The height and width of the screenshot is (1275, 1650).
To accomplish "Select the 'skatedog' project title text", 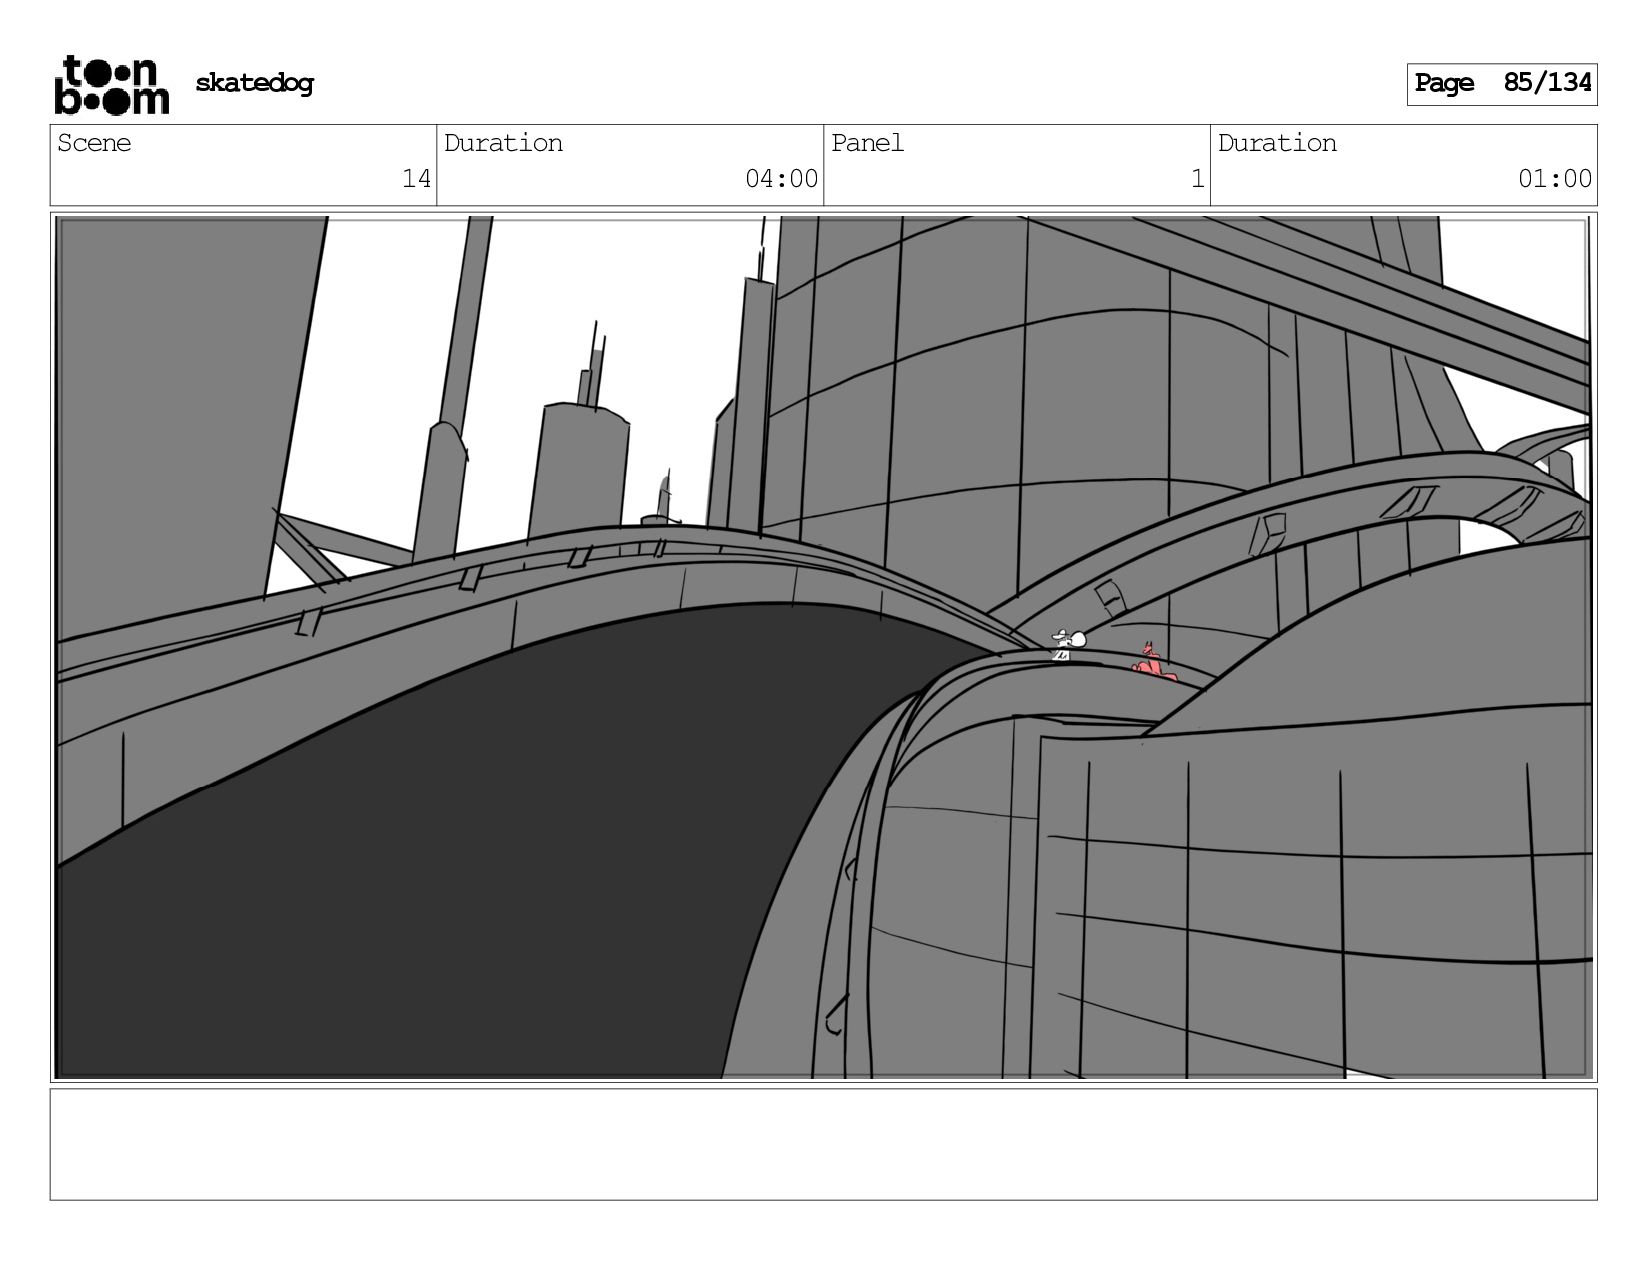I will (x=254, y=83).
